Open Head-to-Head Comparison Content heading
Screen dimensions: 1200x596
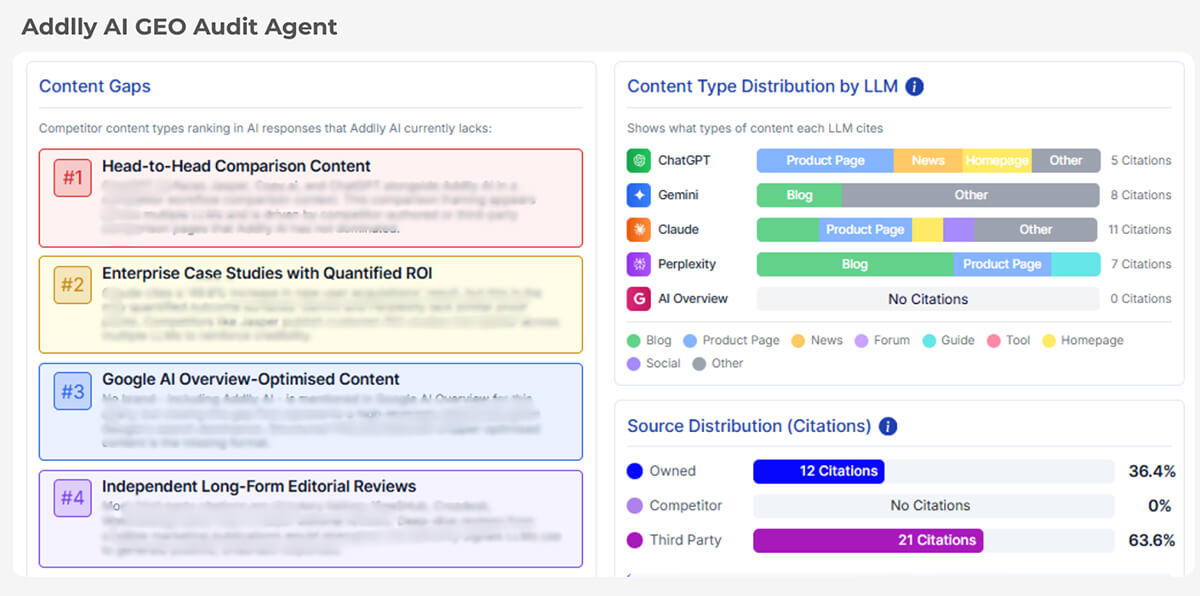[x=236, y=166]
